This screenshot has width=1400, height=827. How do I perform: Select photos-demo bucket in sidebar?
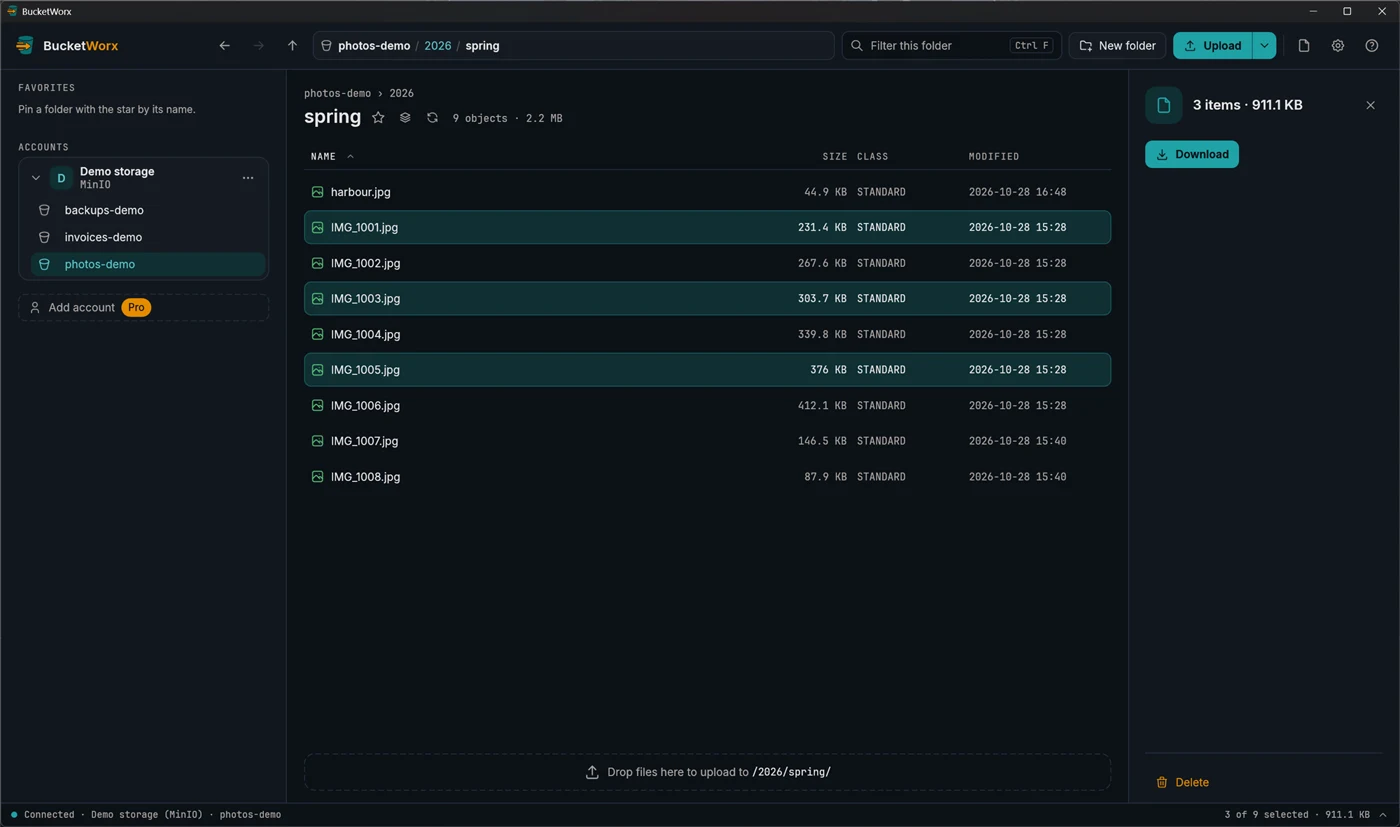[148, 264]
